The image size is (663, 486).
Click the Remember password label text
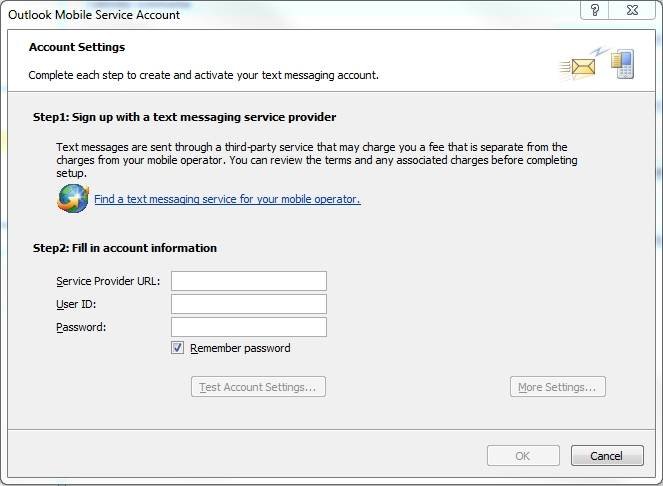240,348
